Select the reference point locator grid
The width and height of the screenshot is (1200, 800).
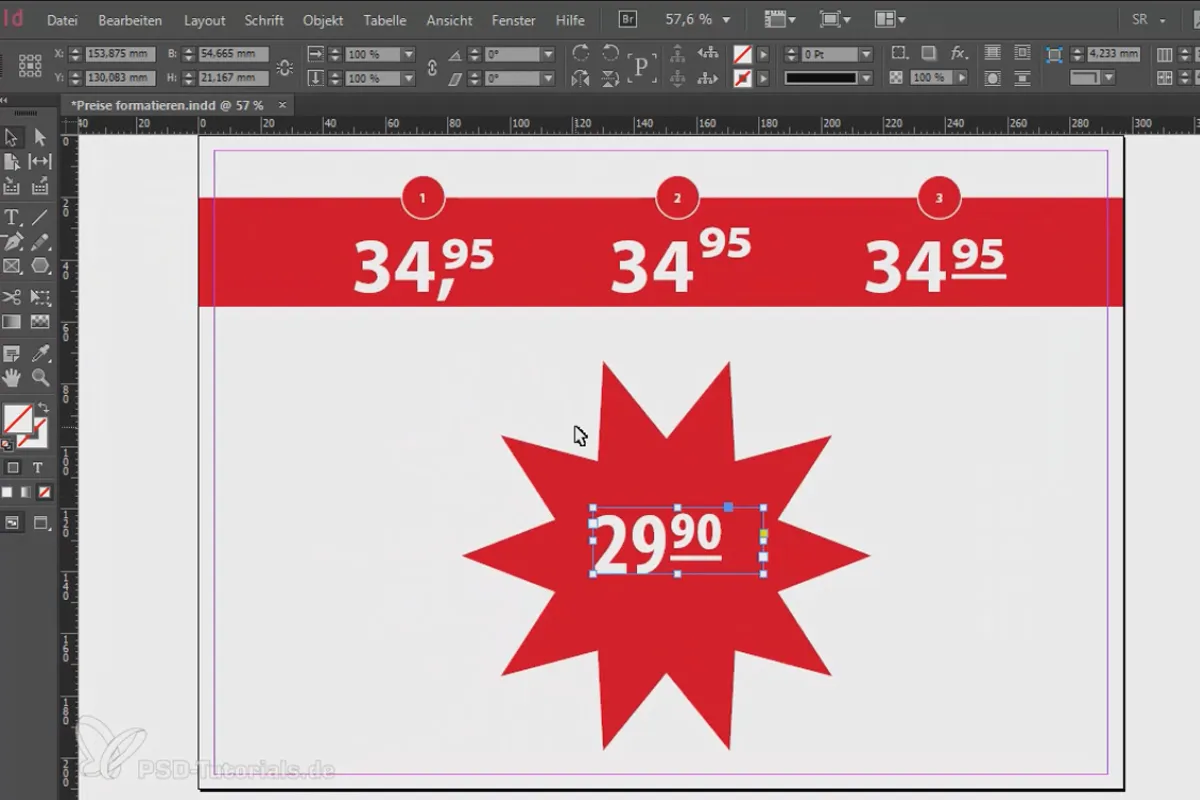[29, 66]
